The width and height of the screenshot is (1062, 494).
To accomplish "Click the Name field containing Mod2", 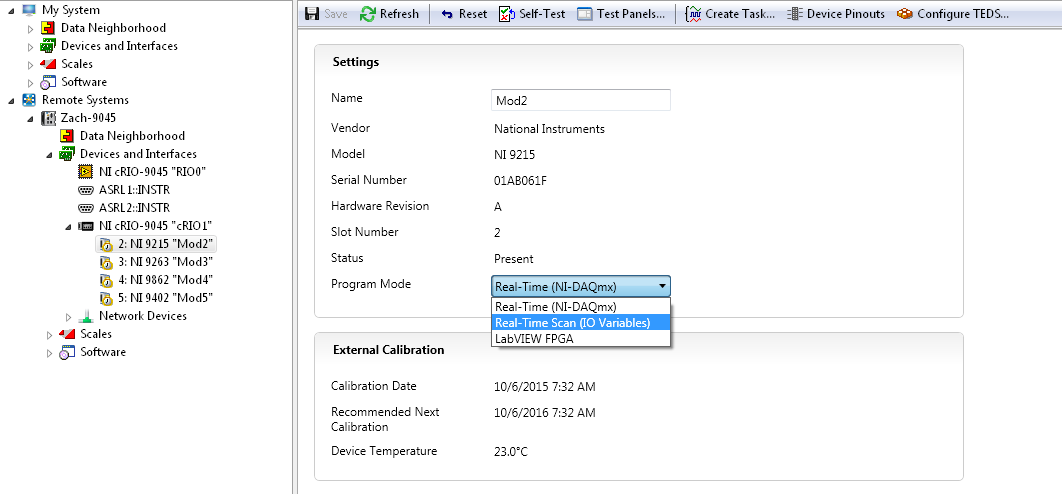I will click(x=580, y=100).
